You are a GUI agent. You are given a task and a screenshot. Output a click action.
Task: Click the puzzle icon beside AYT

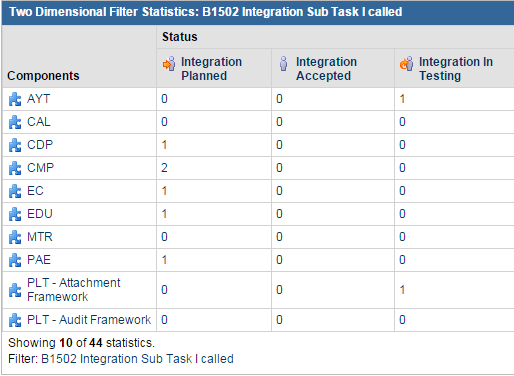click(15, 99)
